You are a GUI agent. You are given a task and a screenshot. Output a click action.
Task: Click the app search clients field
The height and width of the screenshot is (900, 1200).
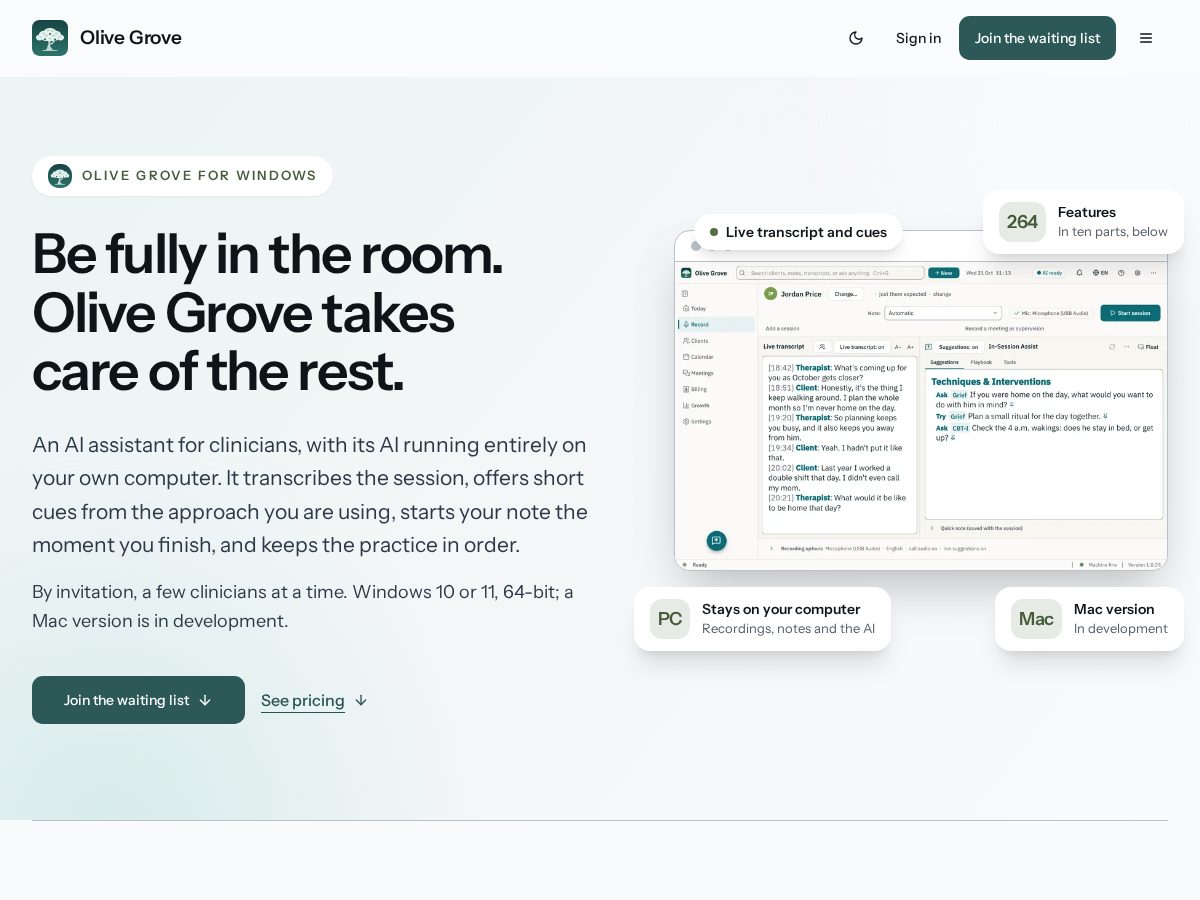(830, 273)
